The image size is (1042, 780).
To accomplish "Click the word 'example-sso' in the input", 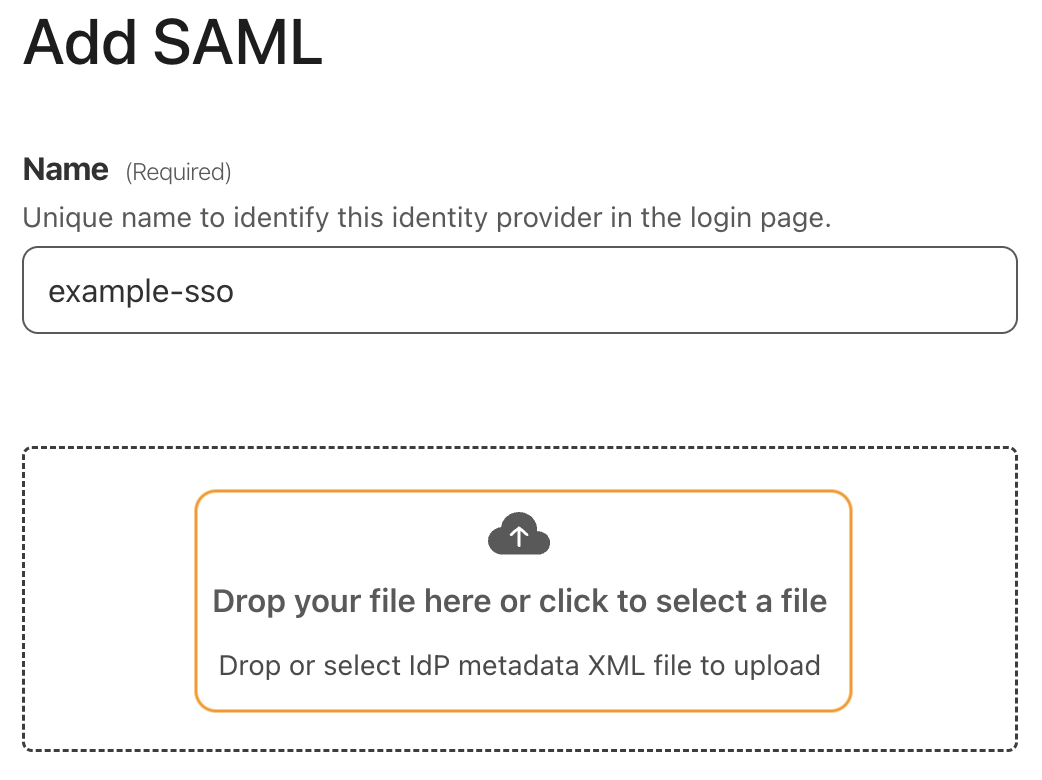I will tap(140, 291).
